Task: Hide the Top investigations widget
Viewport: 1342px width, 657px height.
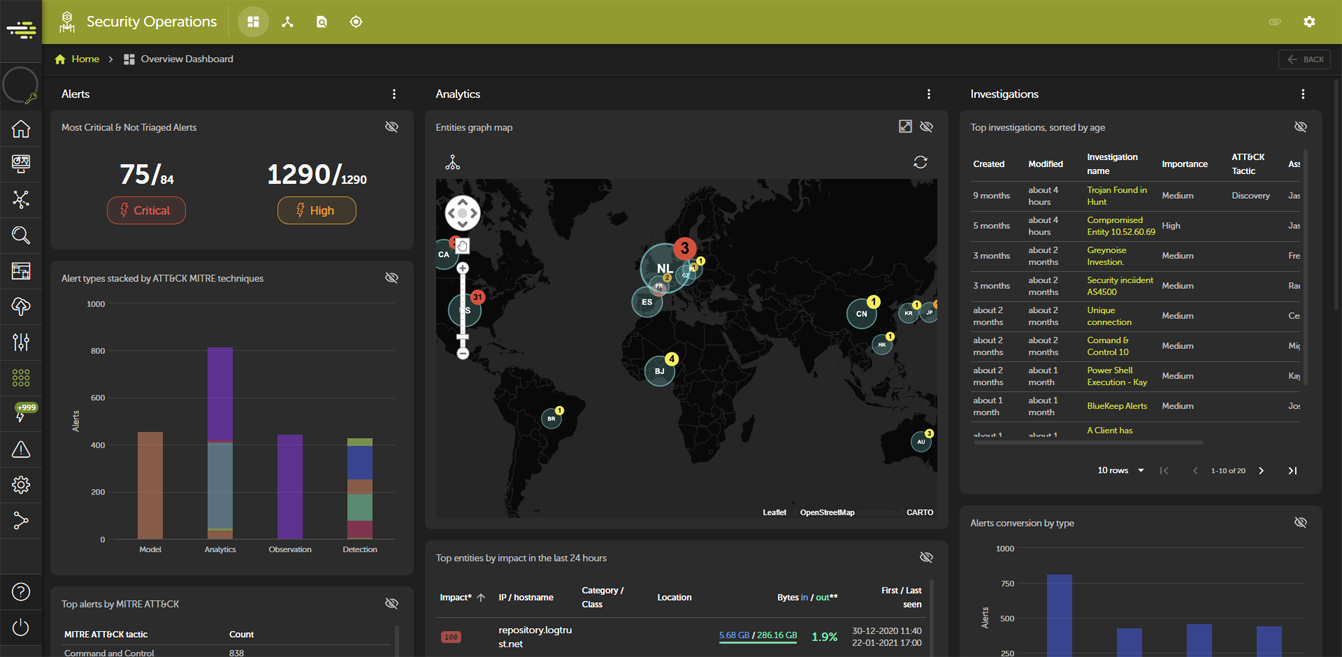Action: (1300, 127)
